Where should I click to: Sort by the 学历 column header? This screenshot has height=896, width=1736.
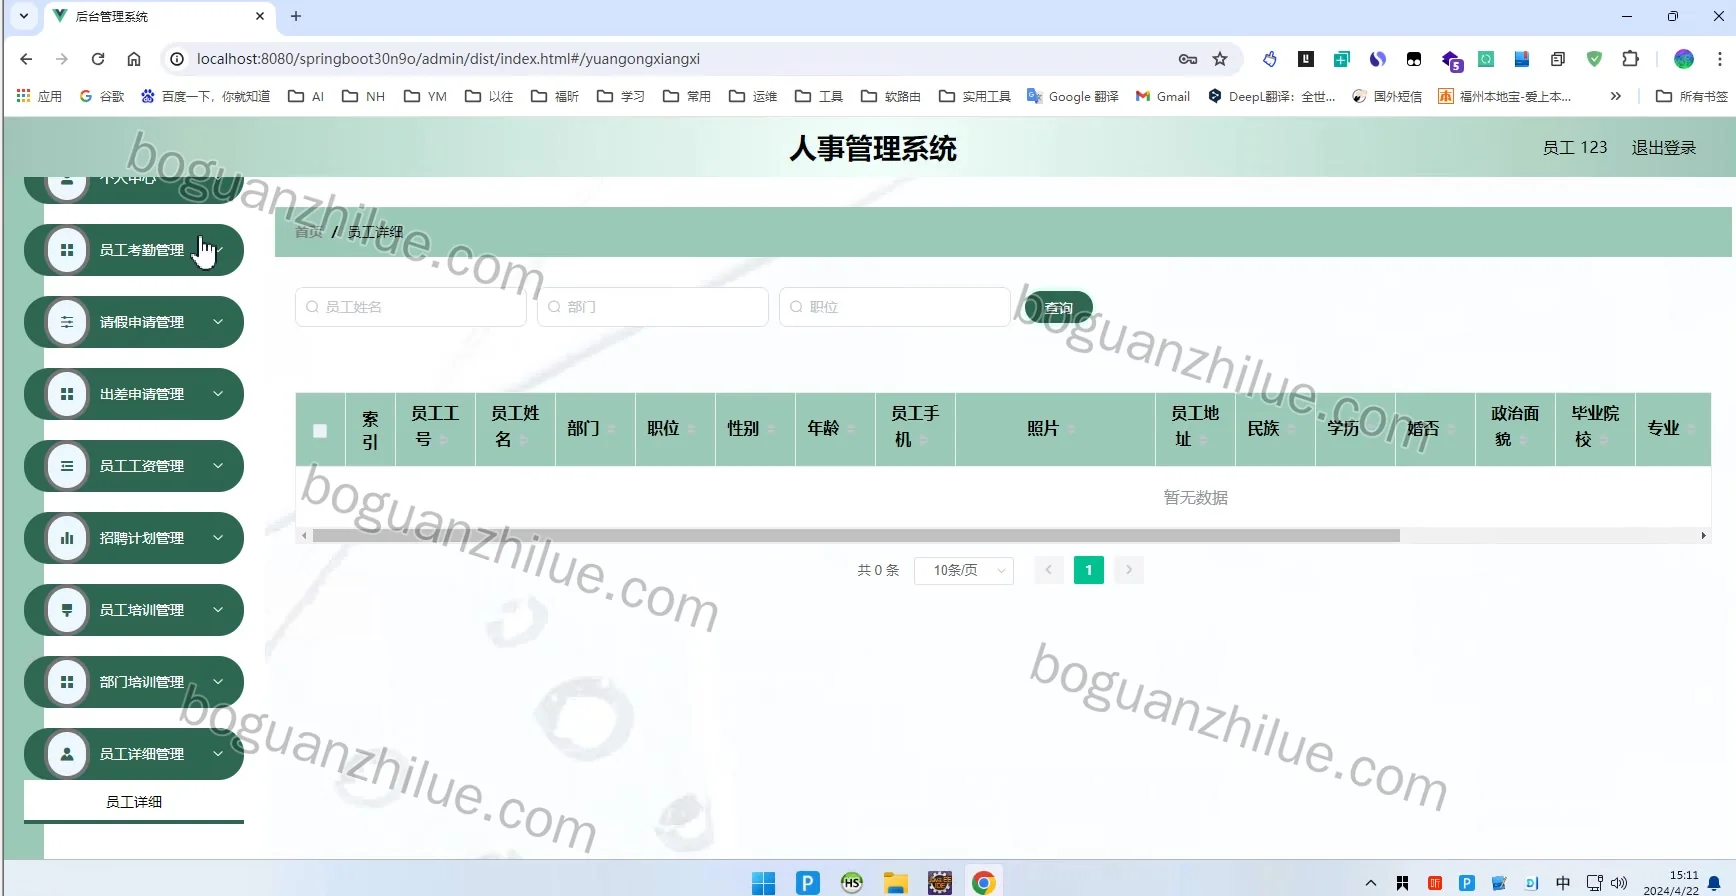point(1355,429)
